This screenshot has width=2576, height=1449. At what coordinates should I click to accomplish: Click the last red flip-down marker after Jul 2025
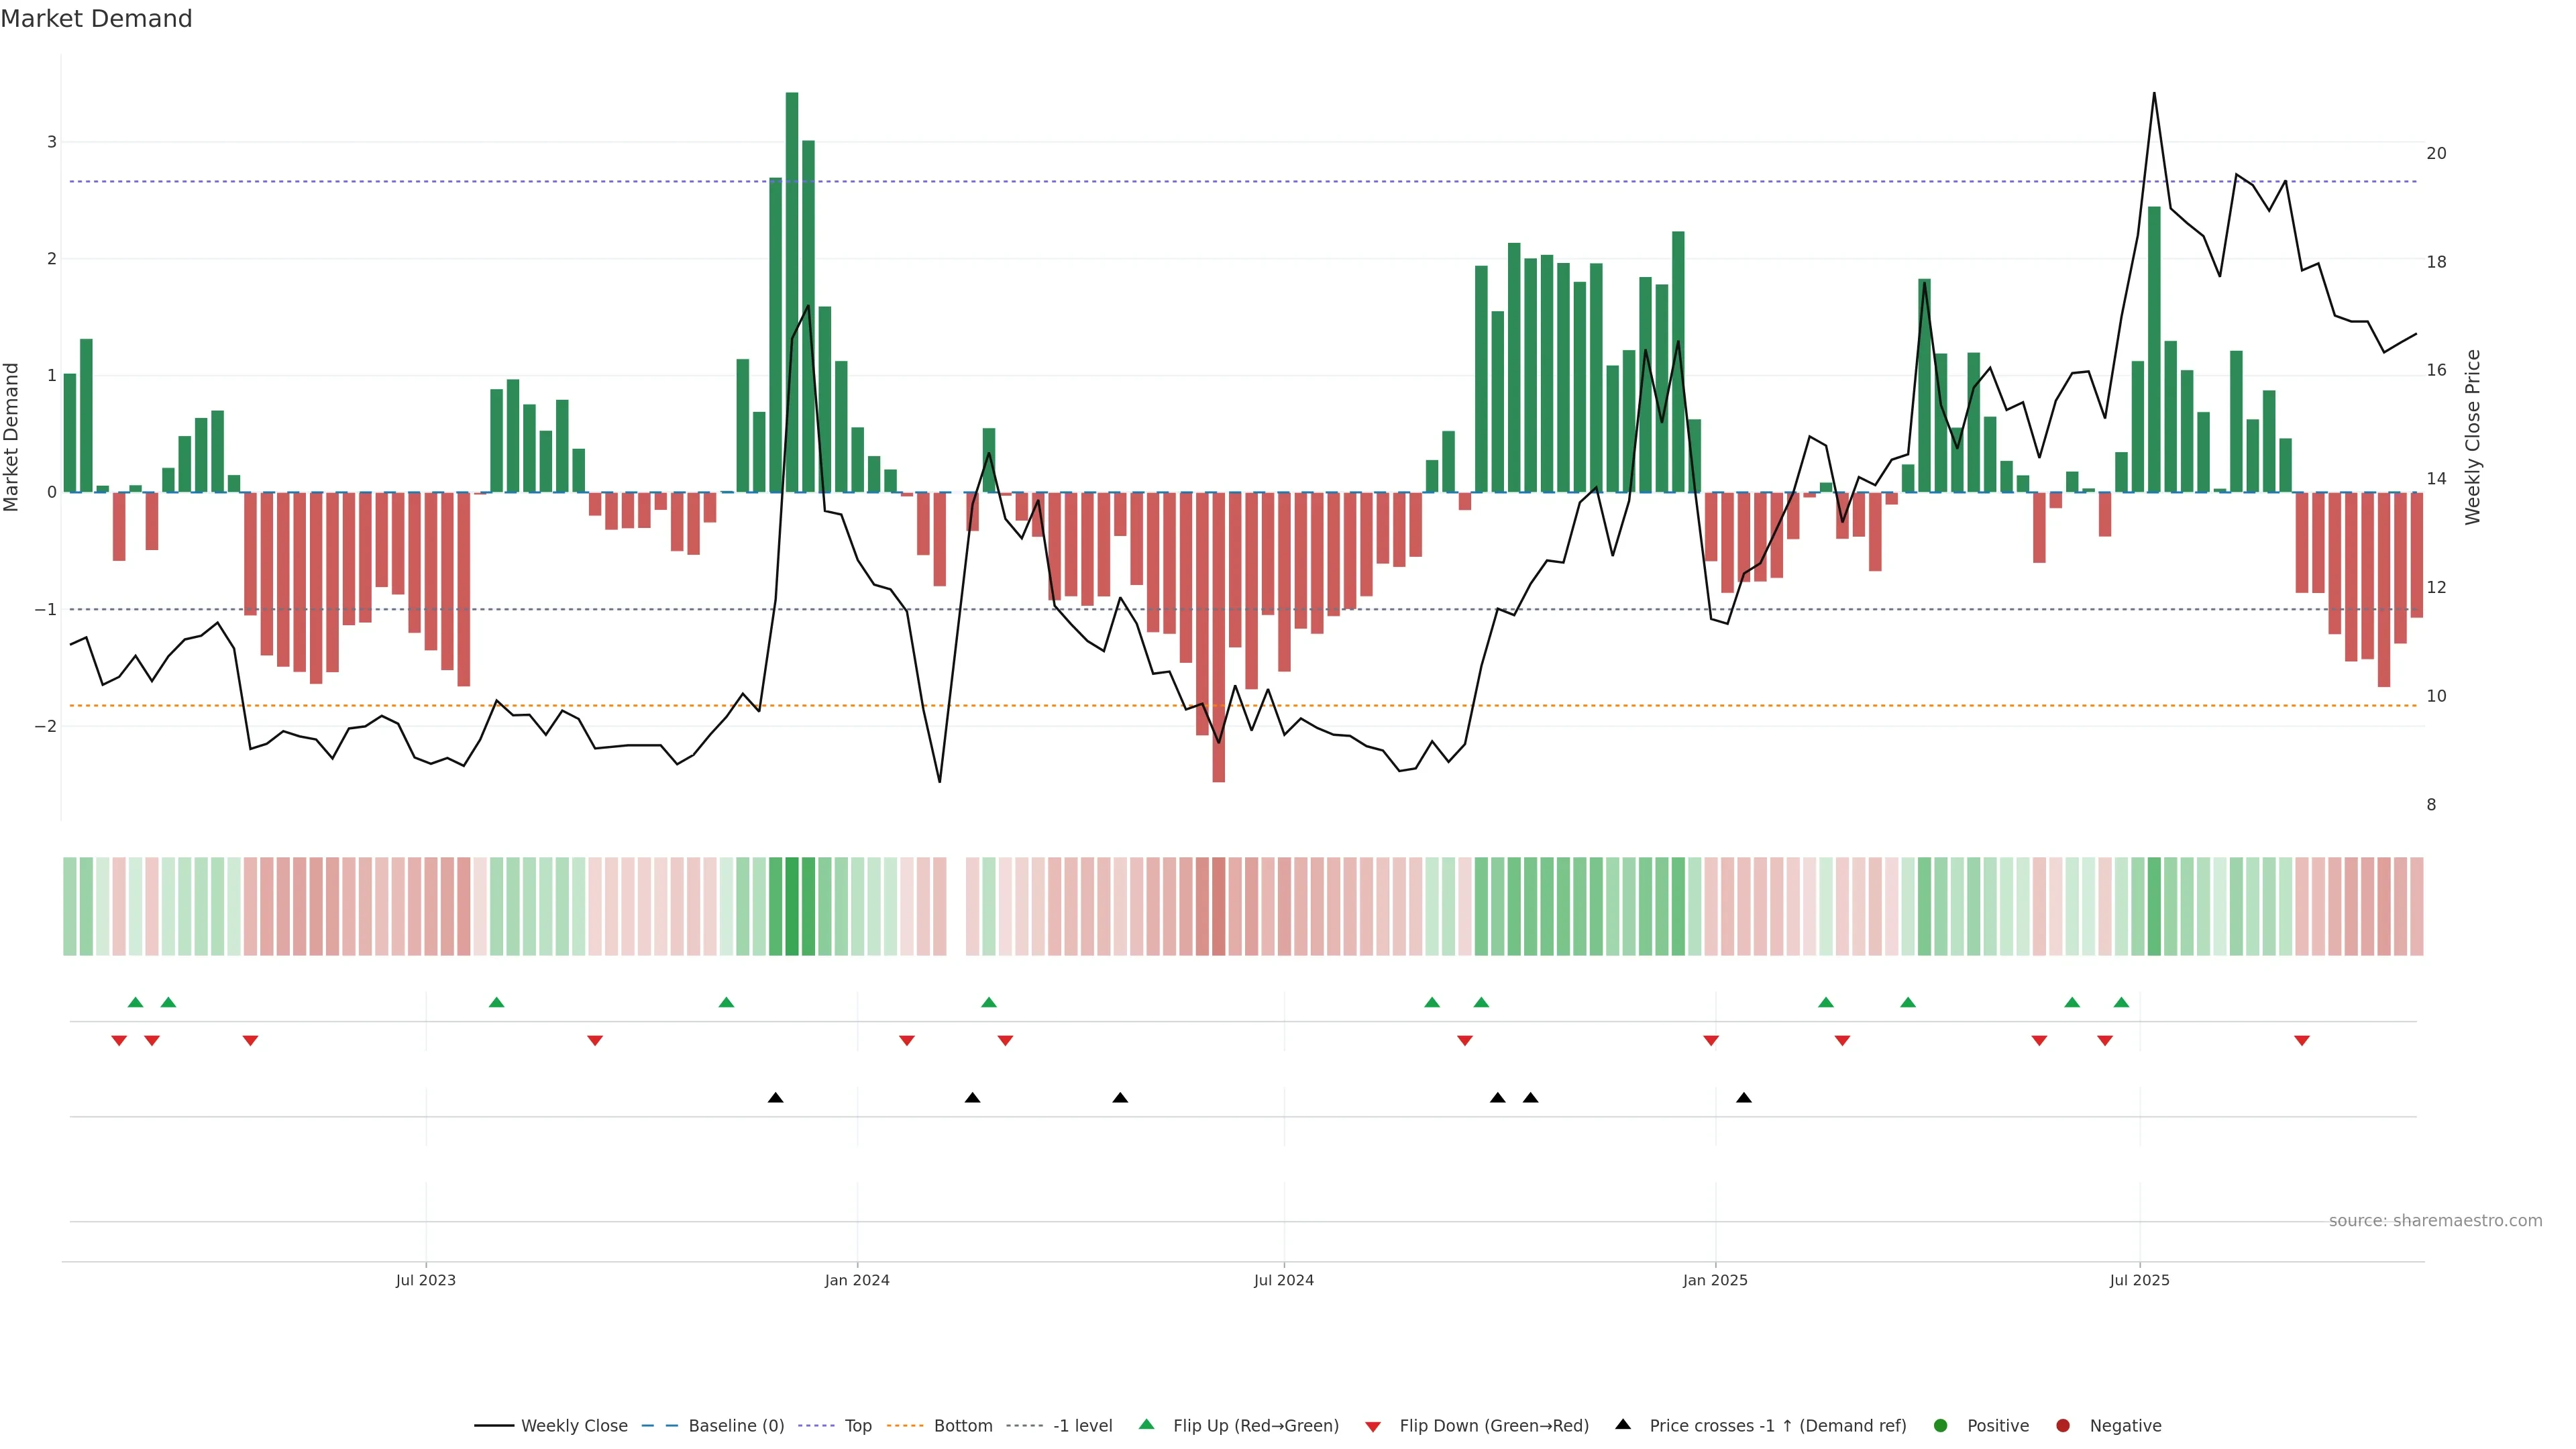click(2302, 1041)
